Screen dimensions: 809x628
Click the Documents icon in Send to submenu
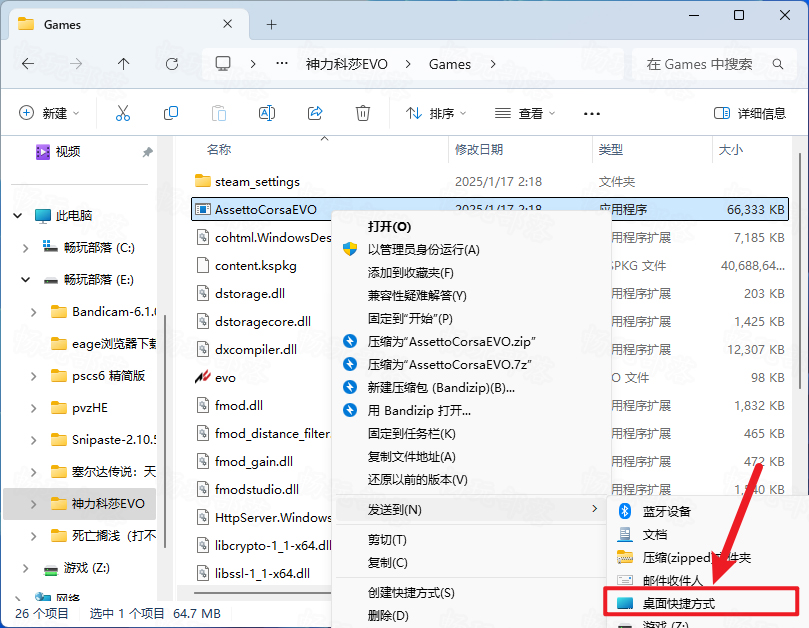(x=625, y=534)
